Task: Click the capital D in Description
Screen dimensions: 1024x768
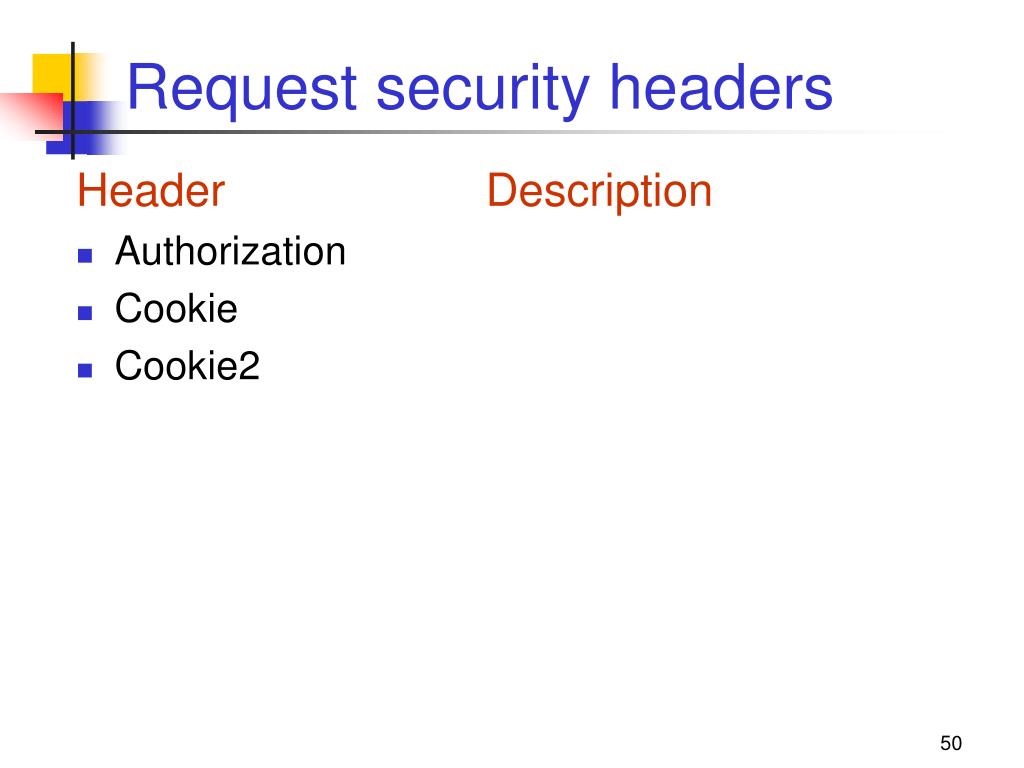Action: point(502,191)
